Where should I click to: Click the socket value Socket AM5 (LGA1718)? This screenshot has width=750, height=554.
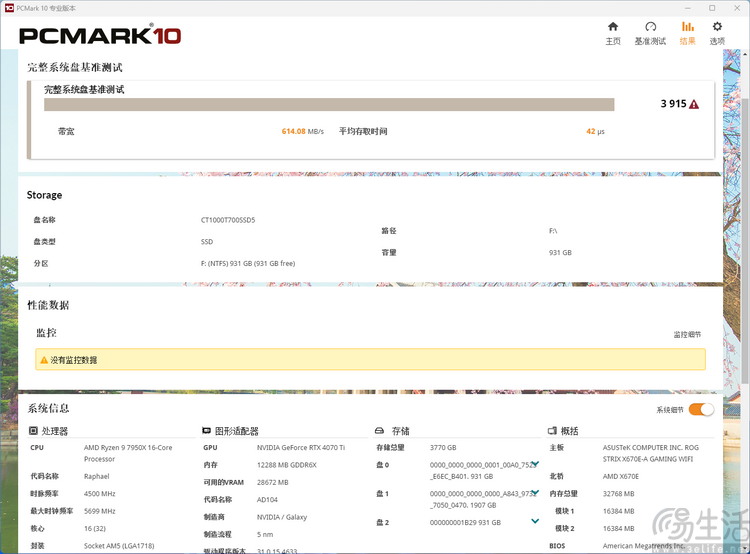tap(119, 545)
